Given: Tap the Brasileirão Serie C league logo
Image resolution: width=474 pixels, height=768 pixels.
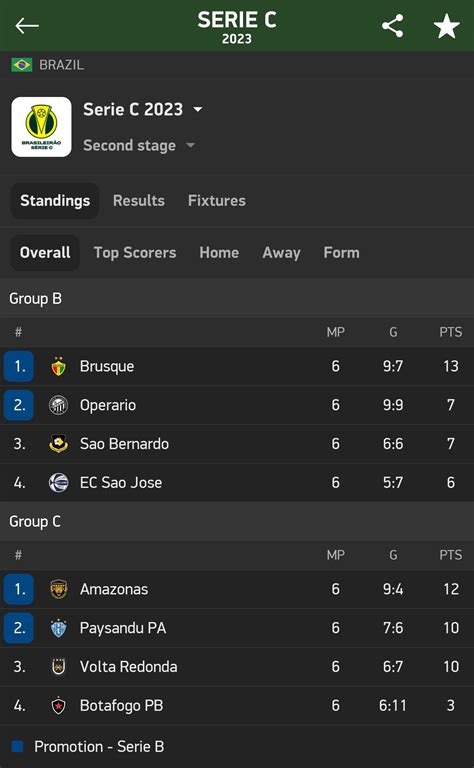Looking at the screenshot, I should pyautogui.click(x=42, y=127).
